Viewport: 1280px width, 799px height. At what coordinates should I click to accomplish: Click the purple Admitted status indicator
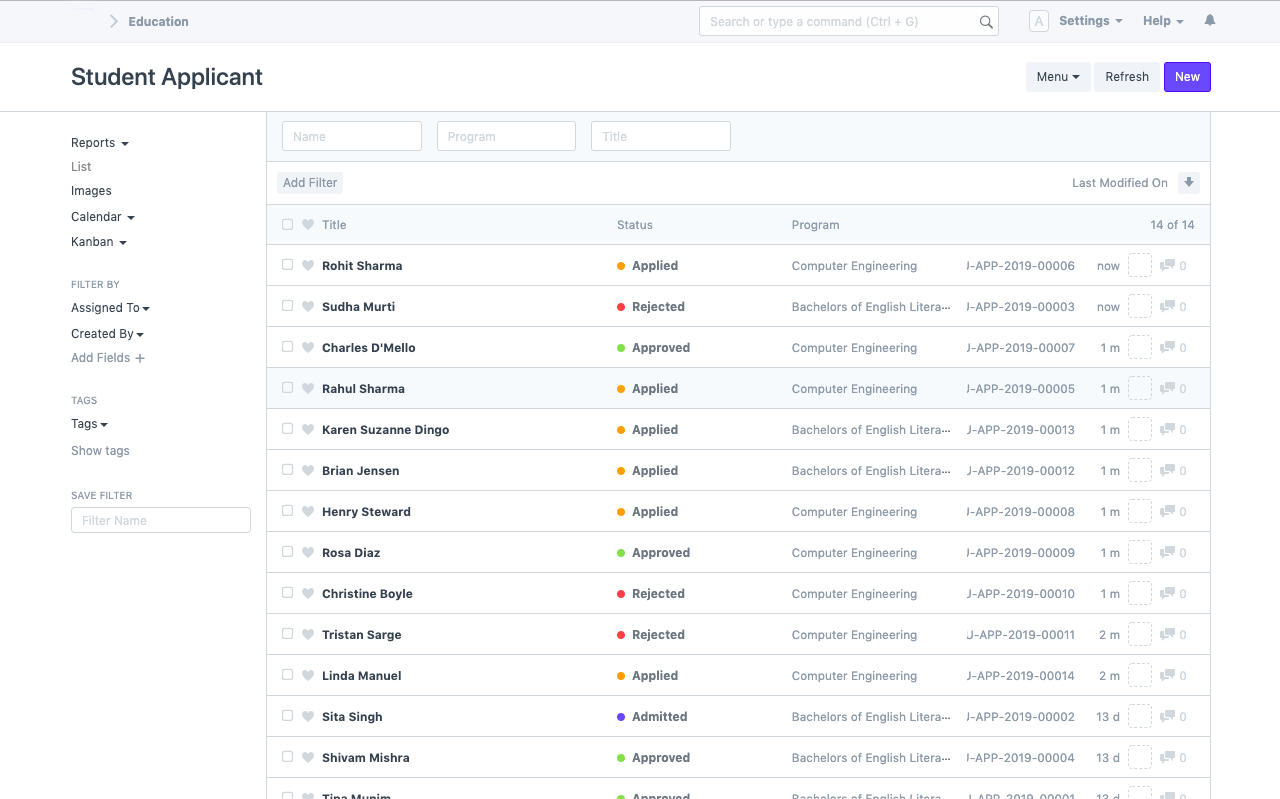621,717
